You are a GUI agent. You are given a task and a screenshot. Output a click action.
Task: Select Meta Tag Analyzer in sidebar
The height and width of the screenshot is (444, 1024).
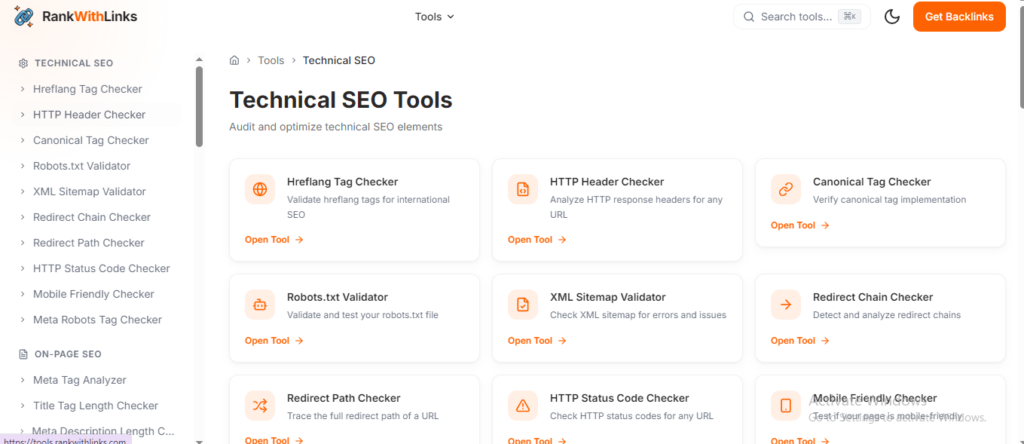[80, 380]
